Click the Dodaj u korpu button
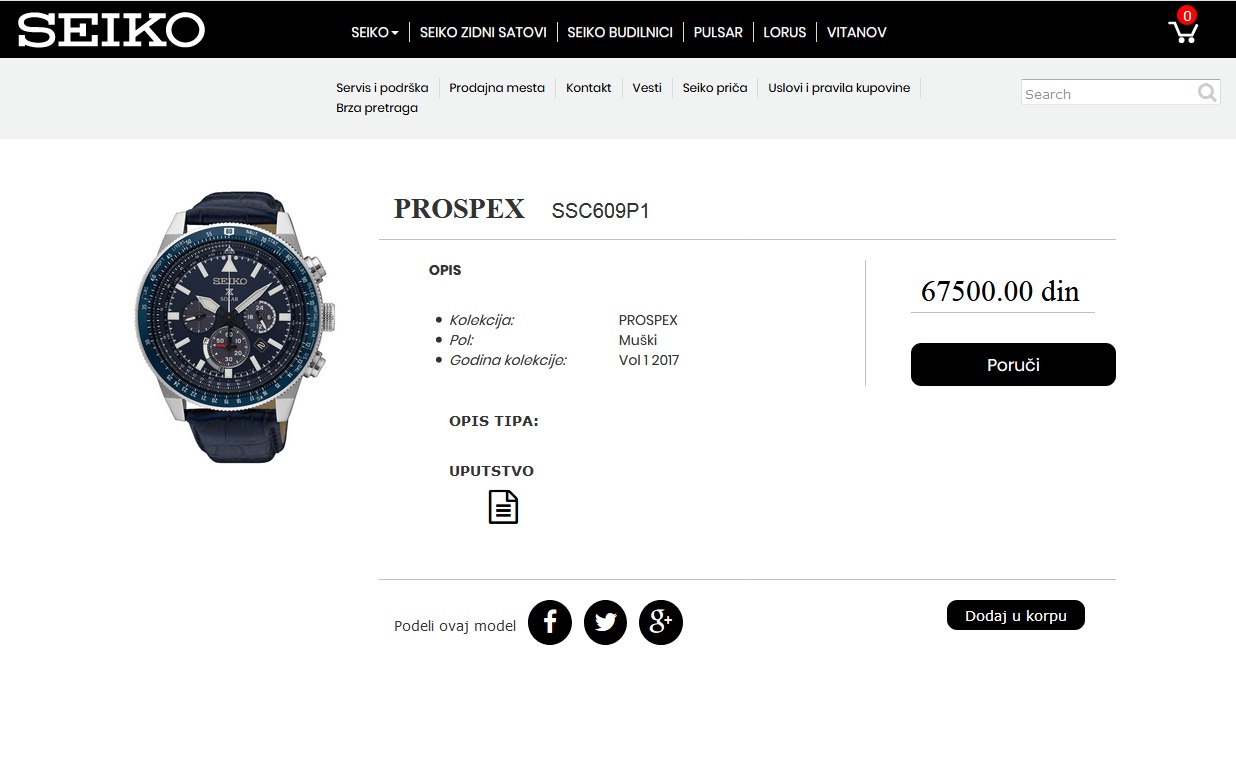This screenshot has width=1236, height=781. click(x=1016, y=616)
